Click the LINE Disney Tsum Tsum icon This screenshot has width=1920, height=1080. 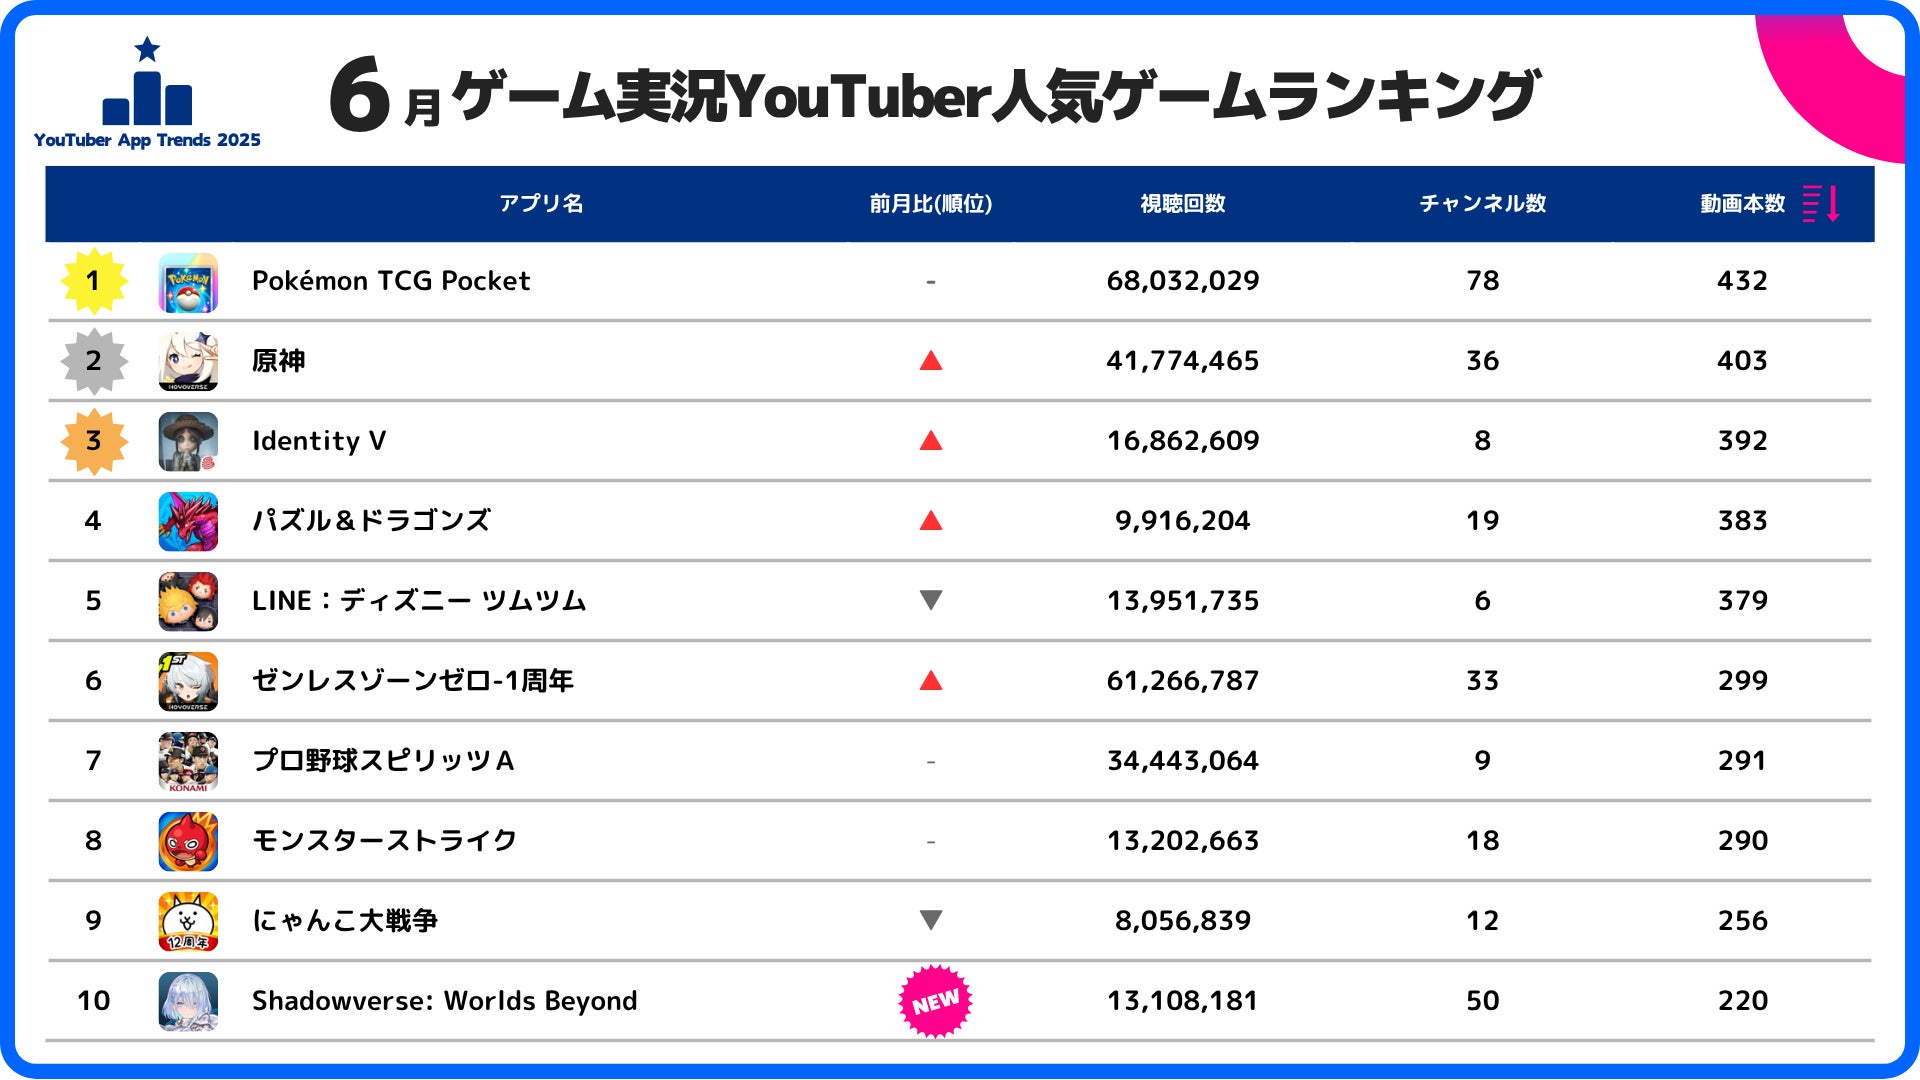click(x=188, y=601)
